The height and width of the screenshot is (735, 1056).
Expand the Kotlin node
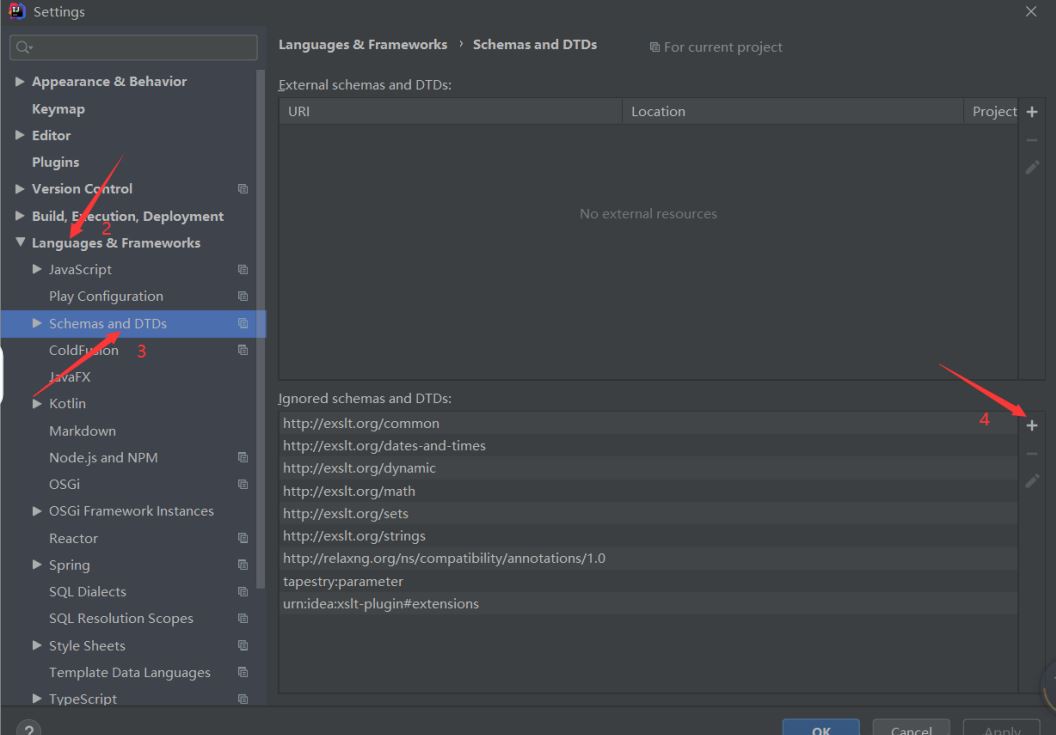click(37, 404)
